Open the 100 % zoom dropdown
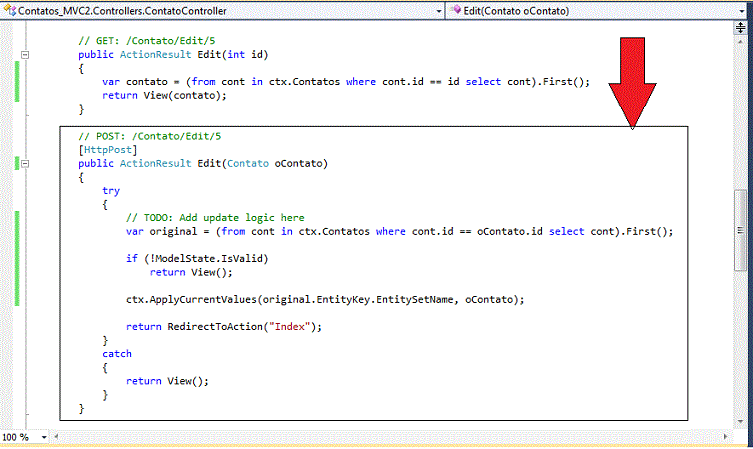753x449 pixels. (x=44, y=437)
